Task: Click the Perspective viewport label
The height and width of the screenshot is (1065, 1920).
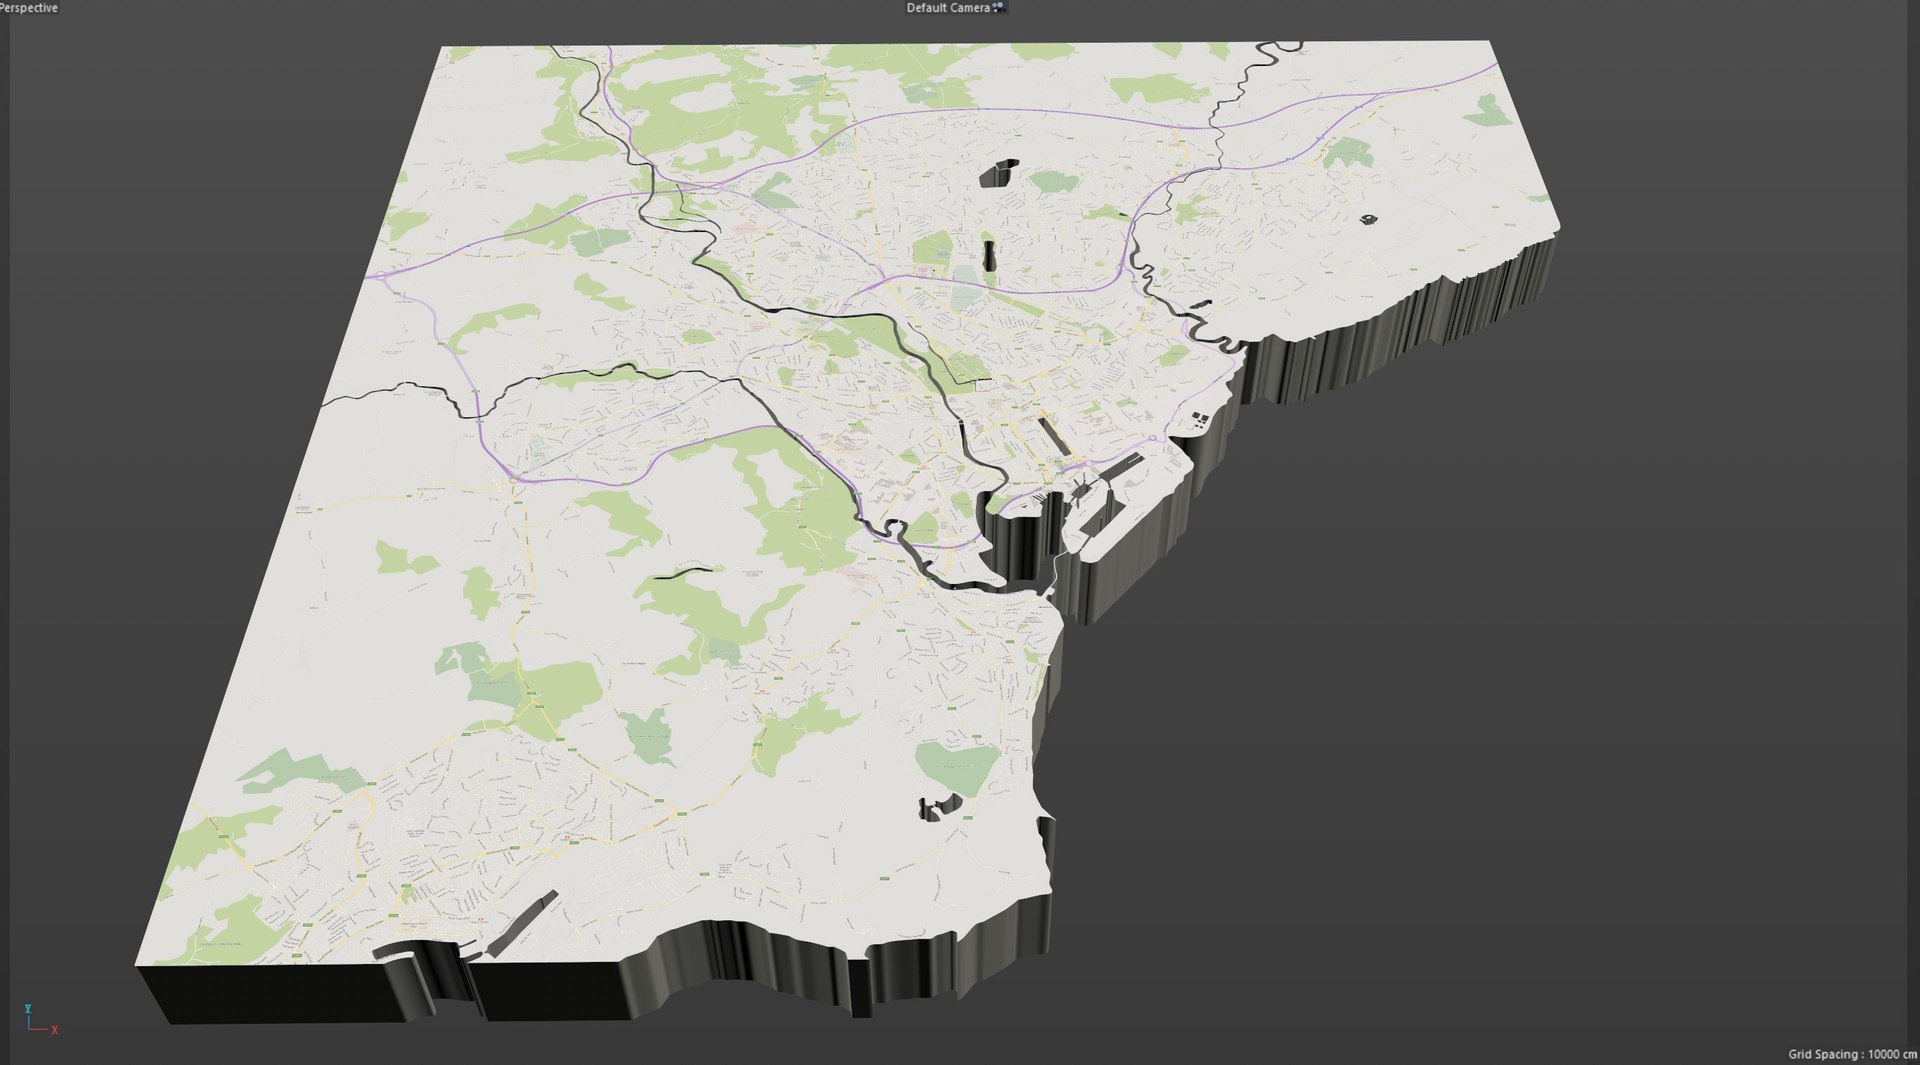Action: point(29,7)
